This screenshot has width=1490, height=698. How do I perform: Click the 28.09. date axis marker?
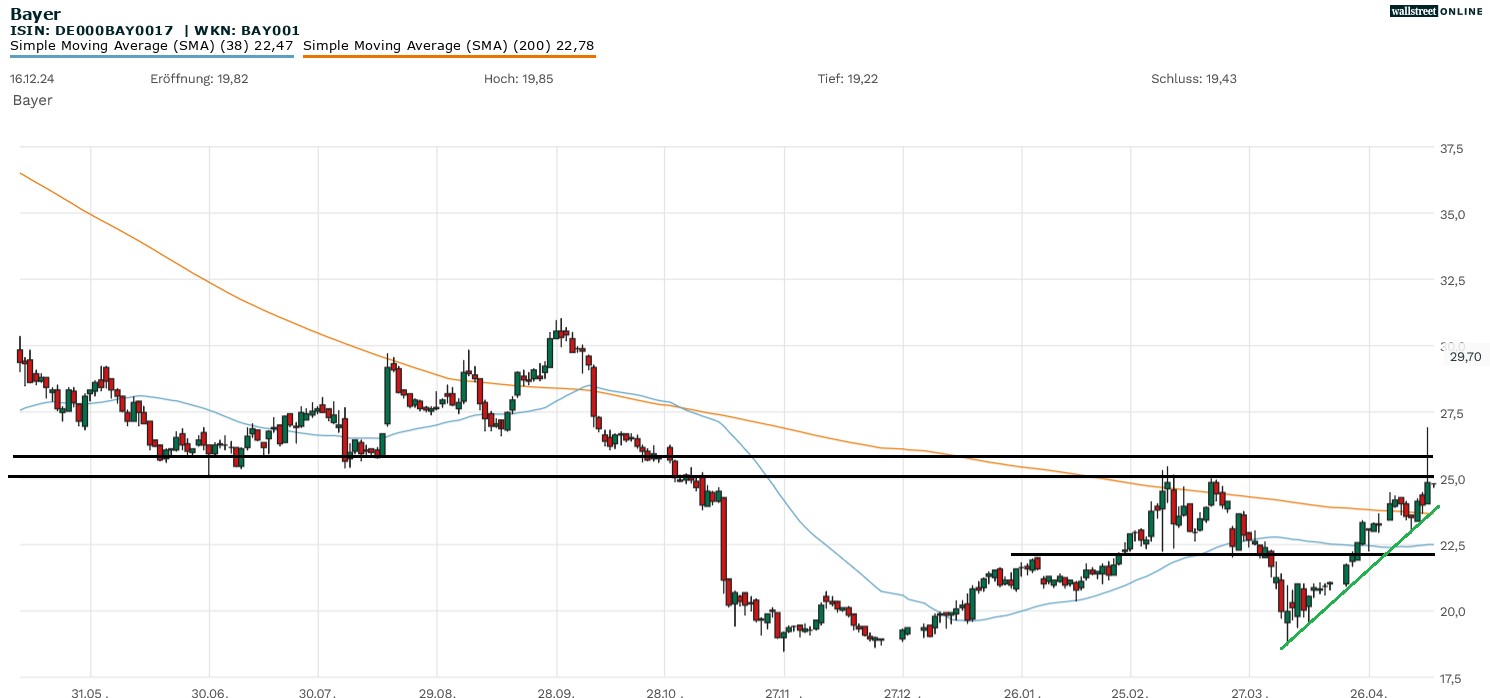556,692
